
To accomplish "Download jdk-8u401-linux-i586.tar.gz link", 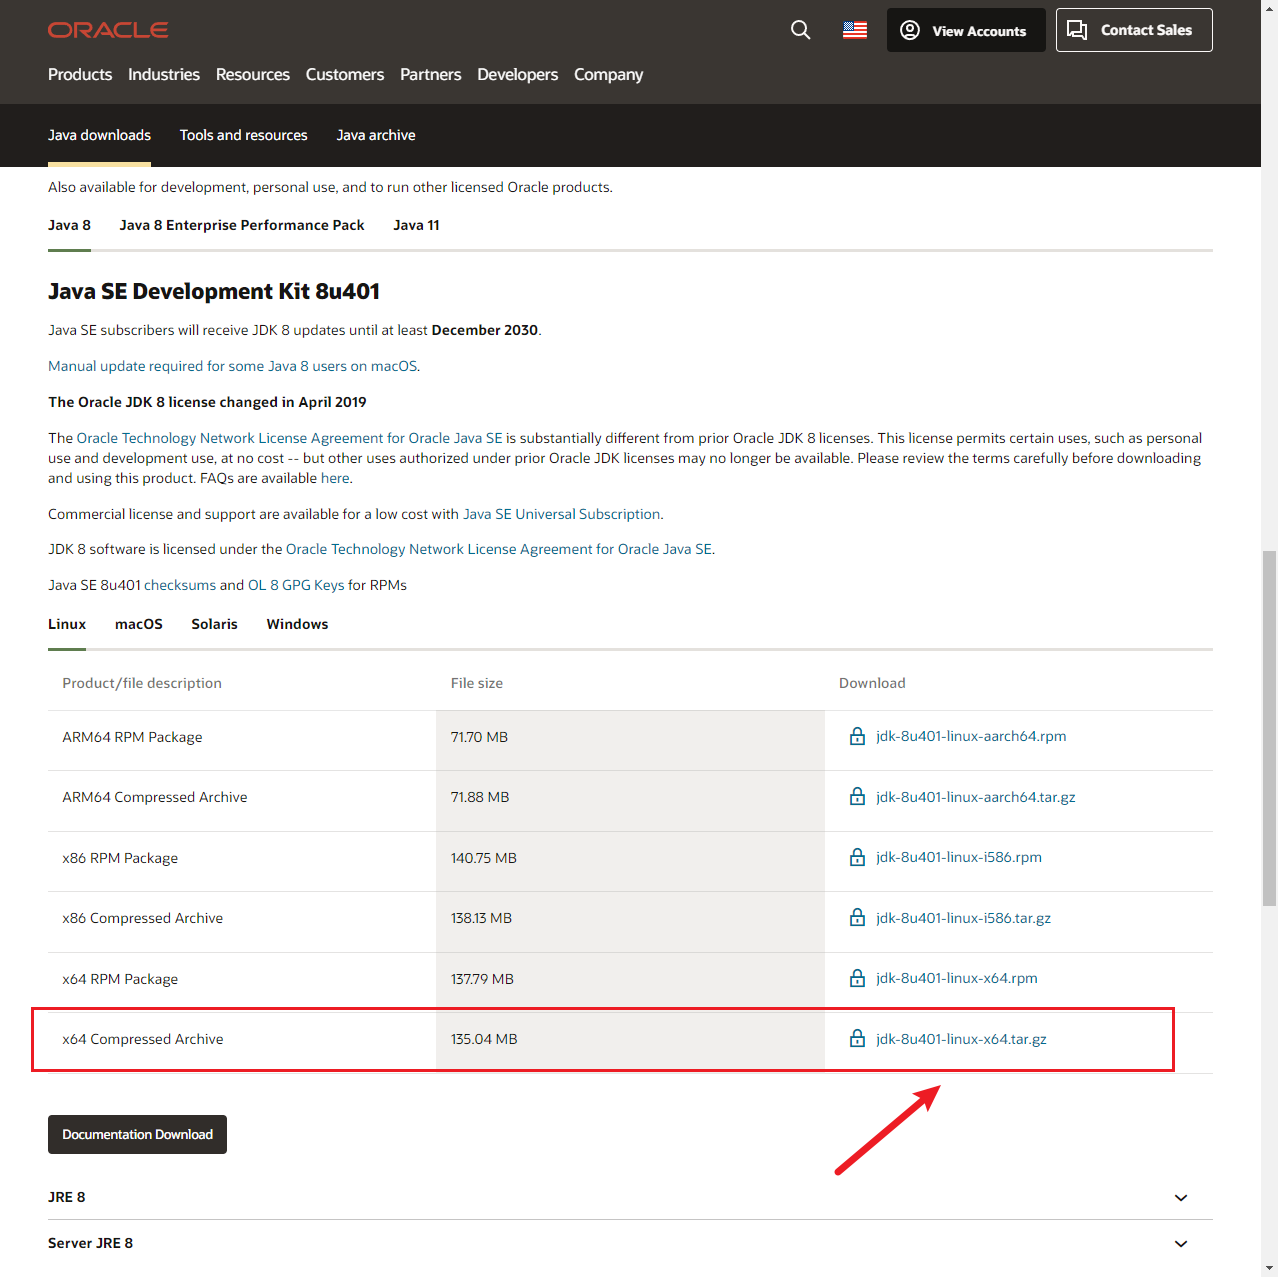I will pos(964,918).
